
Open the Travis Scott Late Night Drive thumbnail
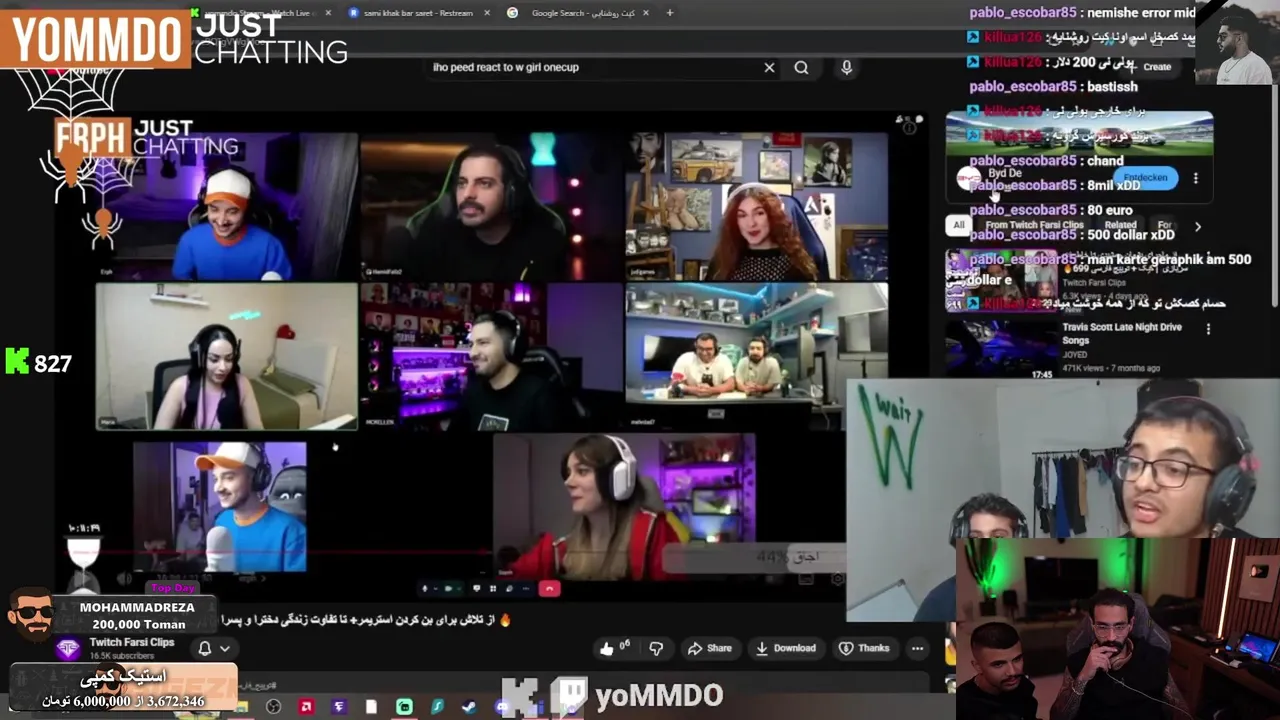pyautogui.click(x=1001, y=349)
